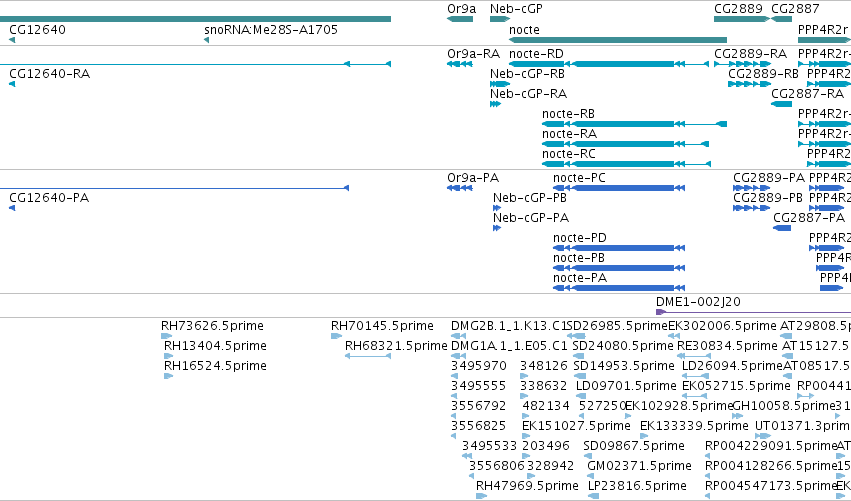Click the CG2889-PA protein label

tap(769, 178)
